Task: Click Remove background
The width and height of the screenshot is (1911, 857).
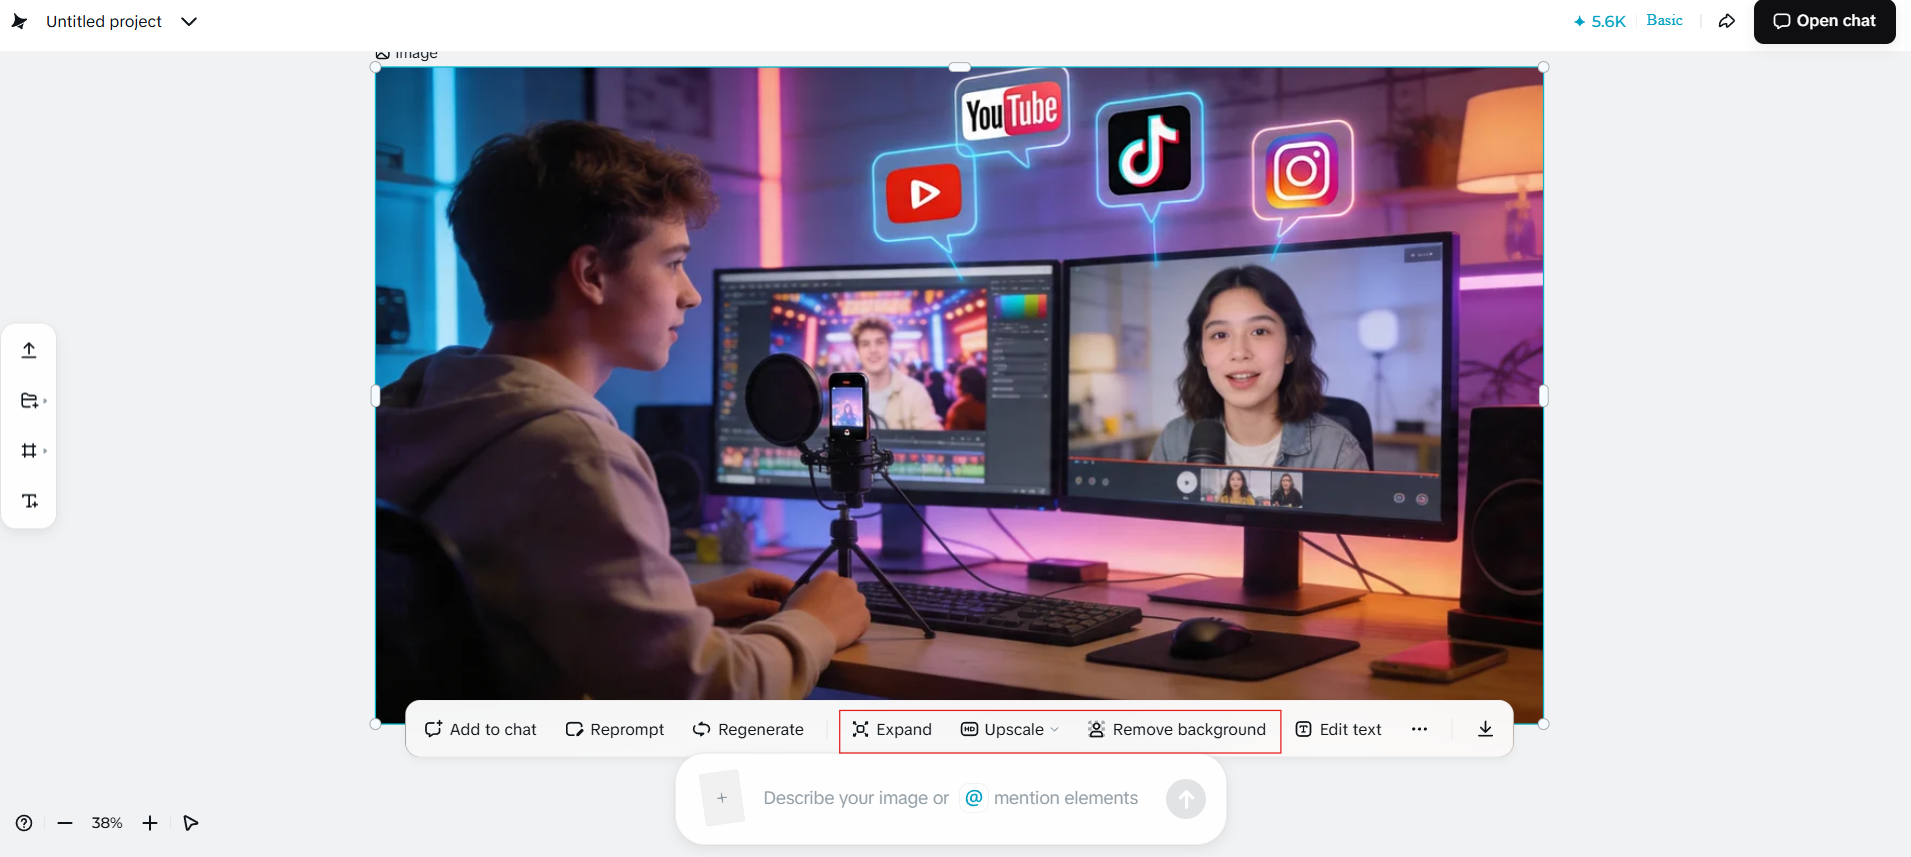Action: [x=1177, y=729]
